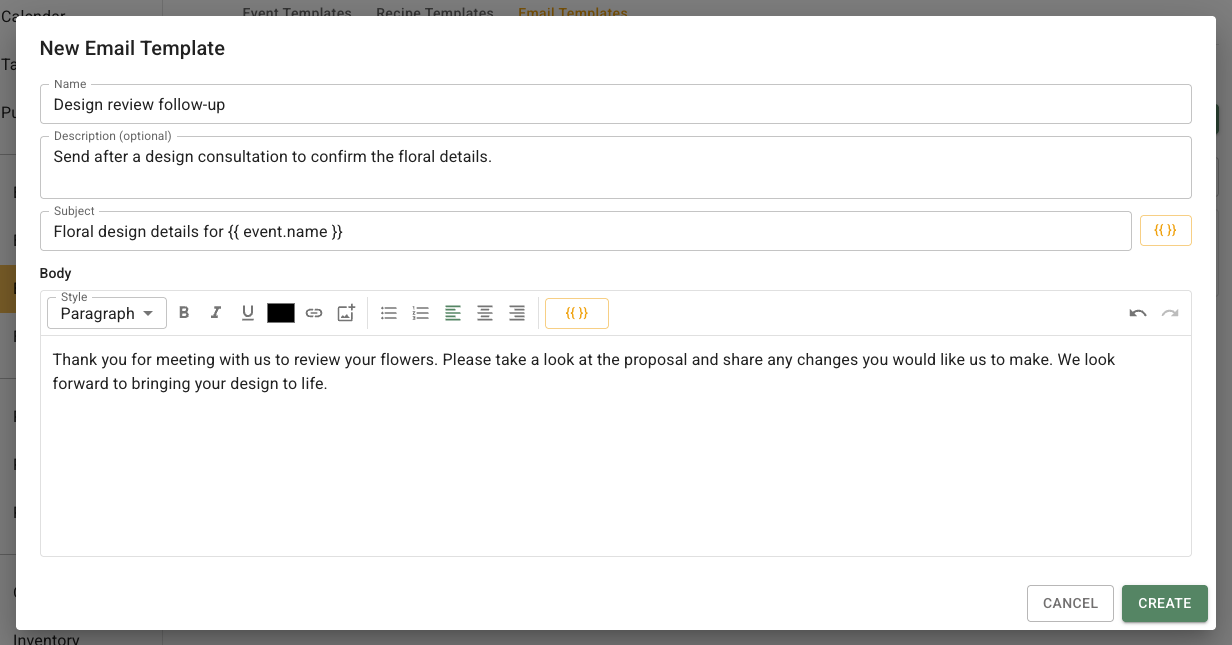Center-align the body text
This screenshot has width=1232, height=645.
[485, 313]
